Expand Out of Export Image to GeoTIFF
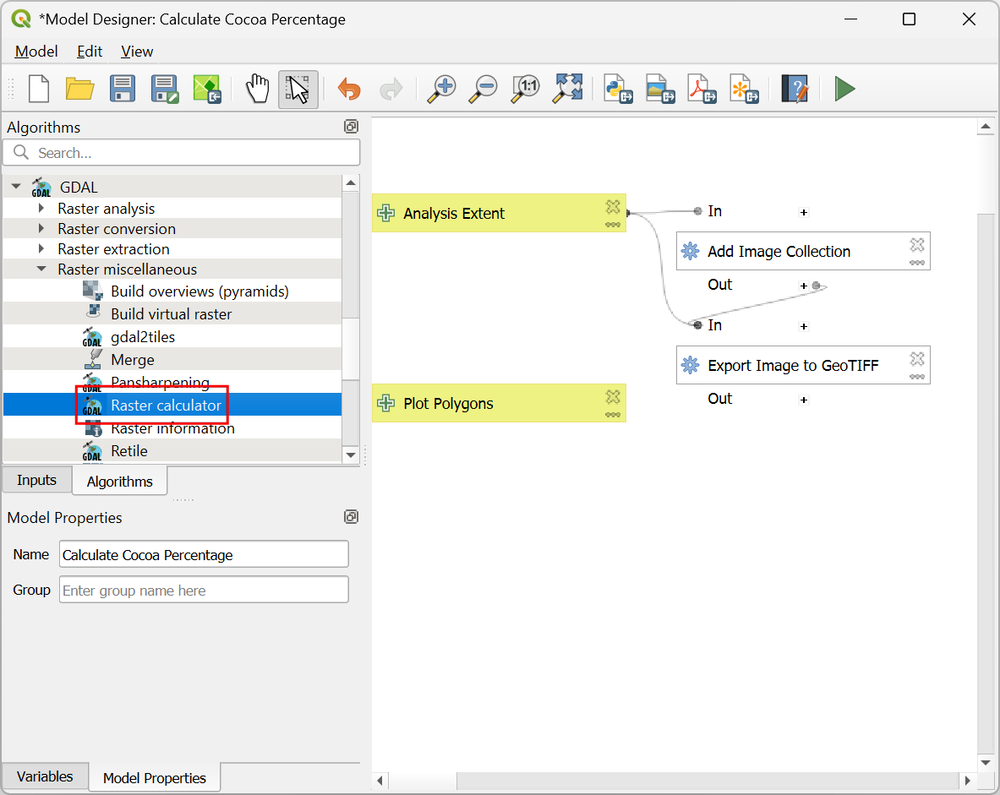Viewport: 1000px width, 795px height. 804,400
